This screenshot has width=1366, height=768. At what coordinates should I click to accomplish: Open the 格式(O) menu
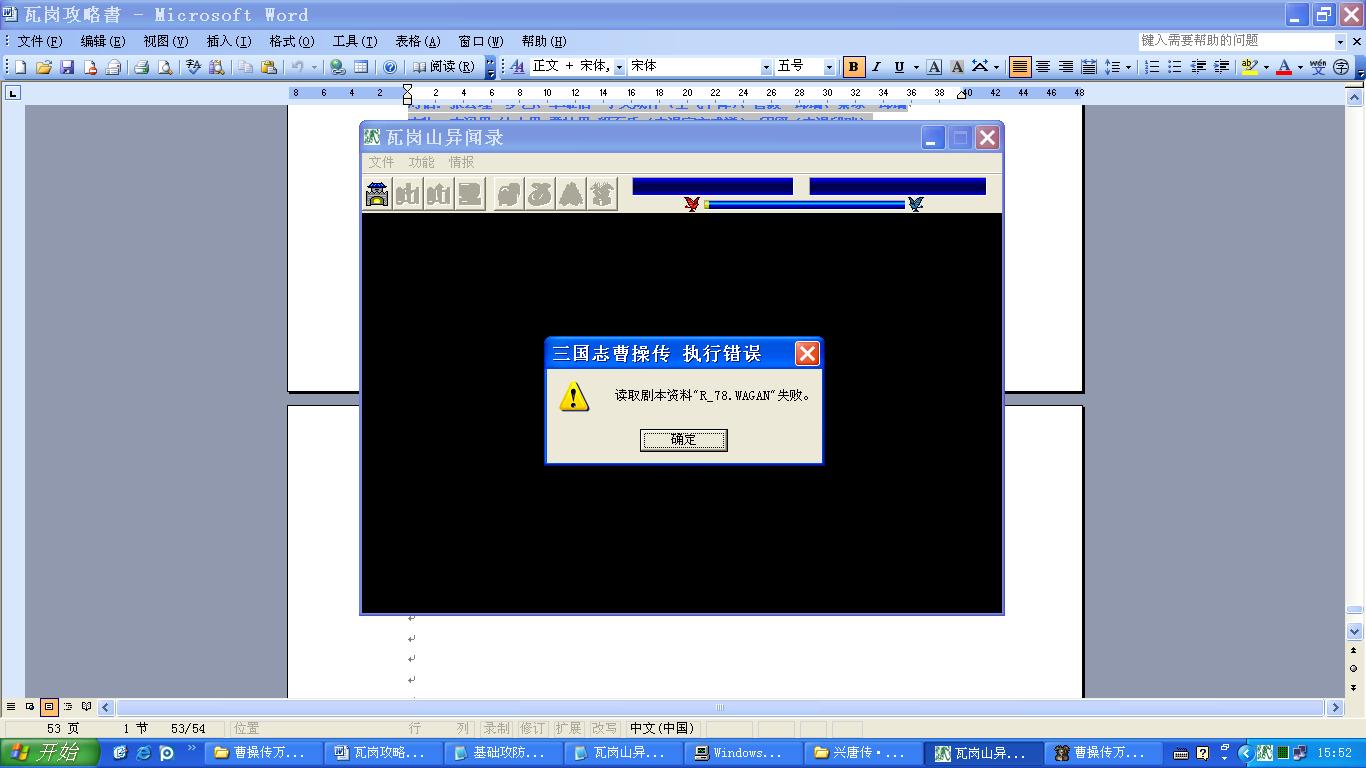(x=291, y=41)
